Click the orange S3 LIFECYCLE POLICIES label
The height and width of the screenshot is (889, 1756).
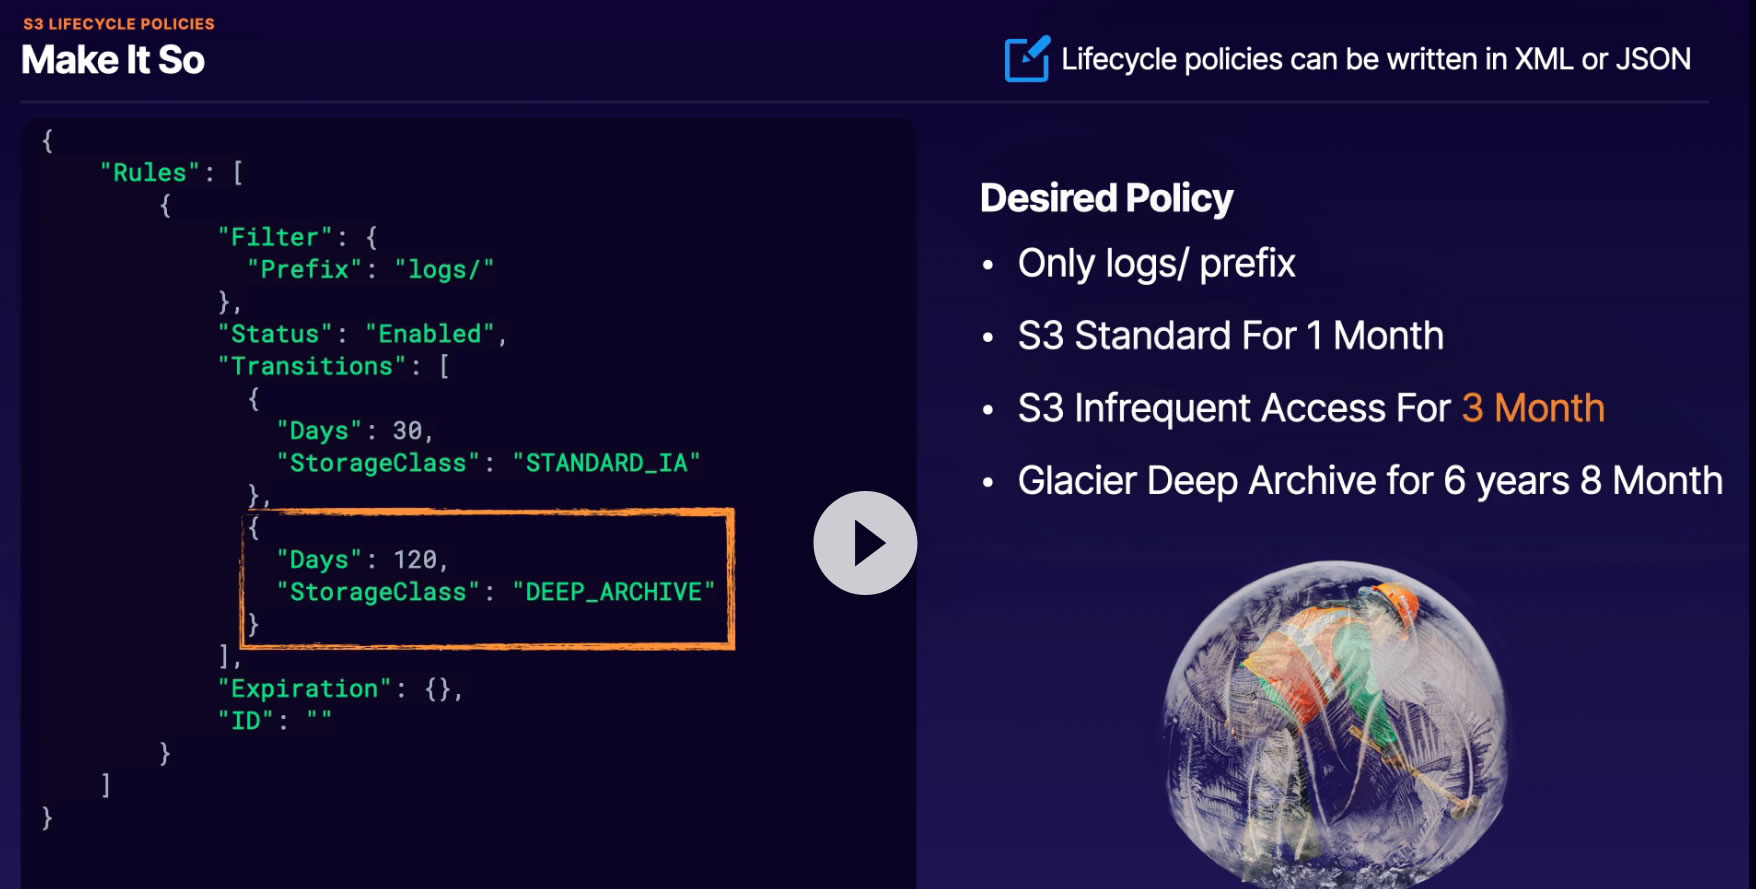point(119,24)
